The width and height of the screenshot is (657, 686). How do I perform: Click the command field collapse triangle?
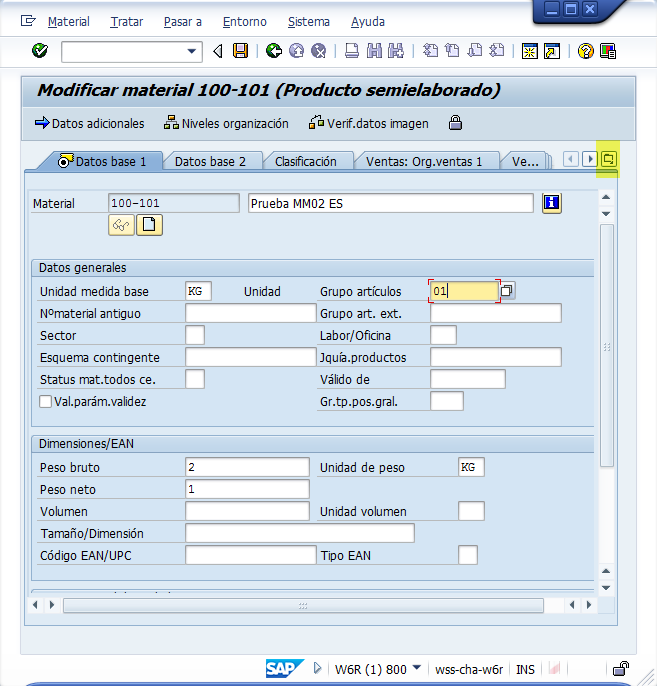(x=217, y=51)
